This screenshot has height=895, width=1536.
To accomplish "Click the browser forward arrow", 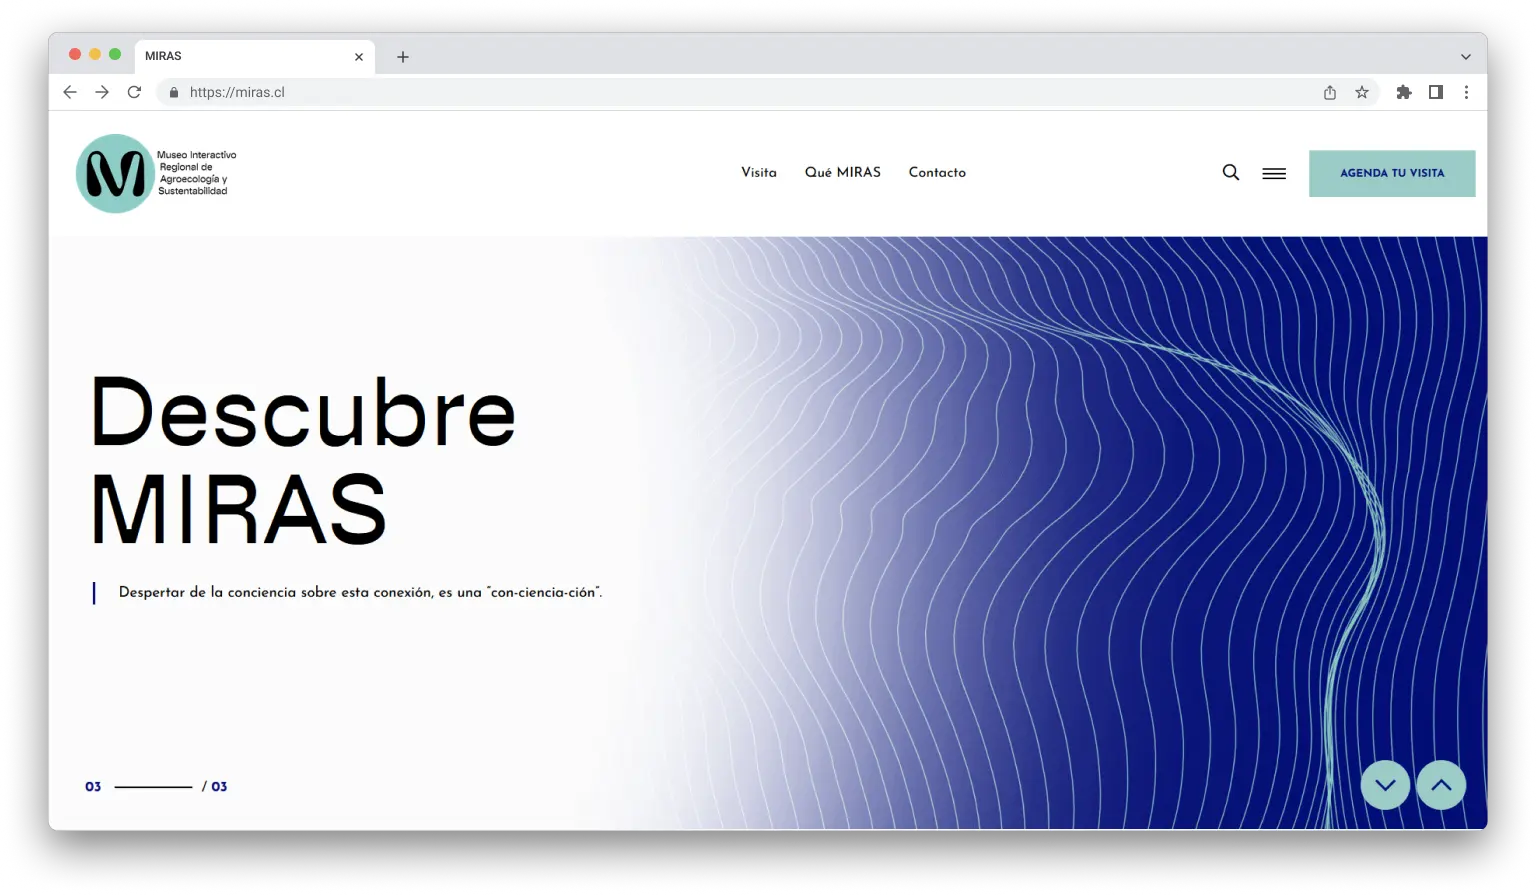I will (x=102, y=92).
